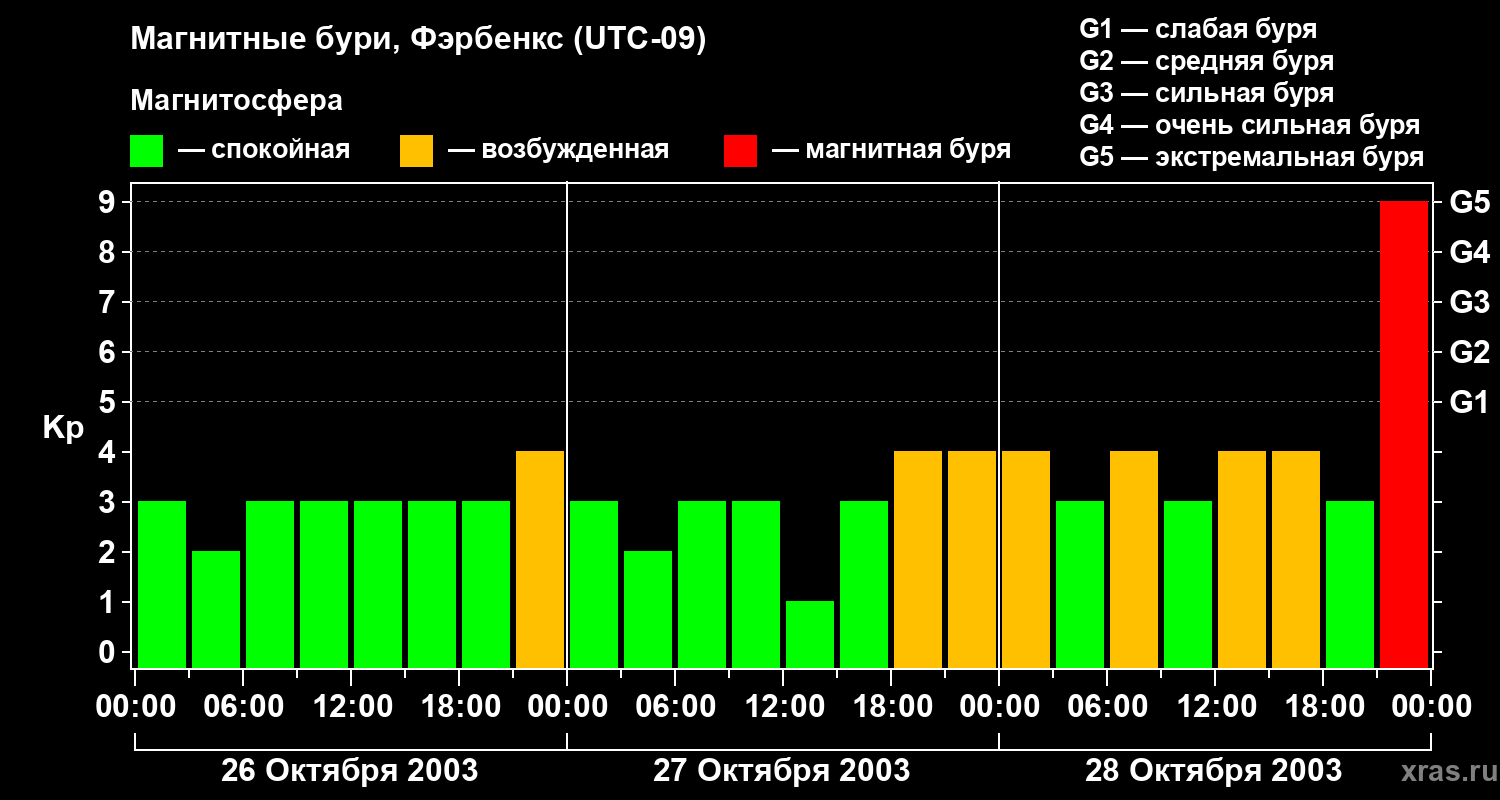
Task: Pick the Kp 2 bar on 27 October
Action: click(x=648, y=609)
